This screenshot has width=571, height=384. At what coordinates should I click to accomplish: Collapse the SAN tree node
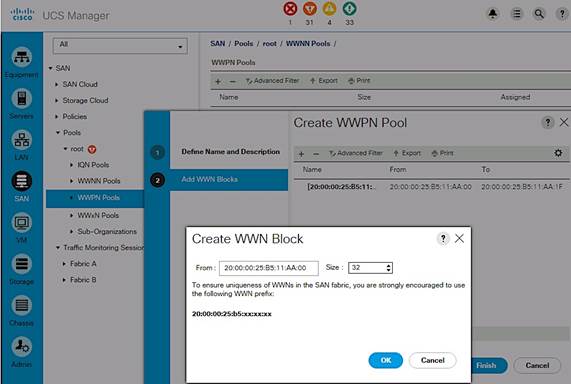51,68
